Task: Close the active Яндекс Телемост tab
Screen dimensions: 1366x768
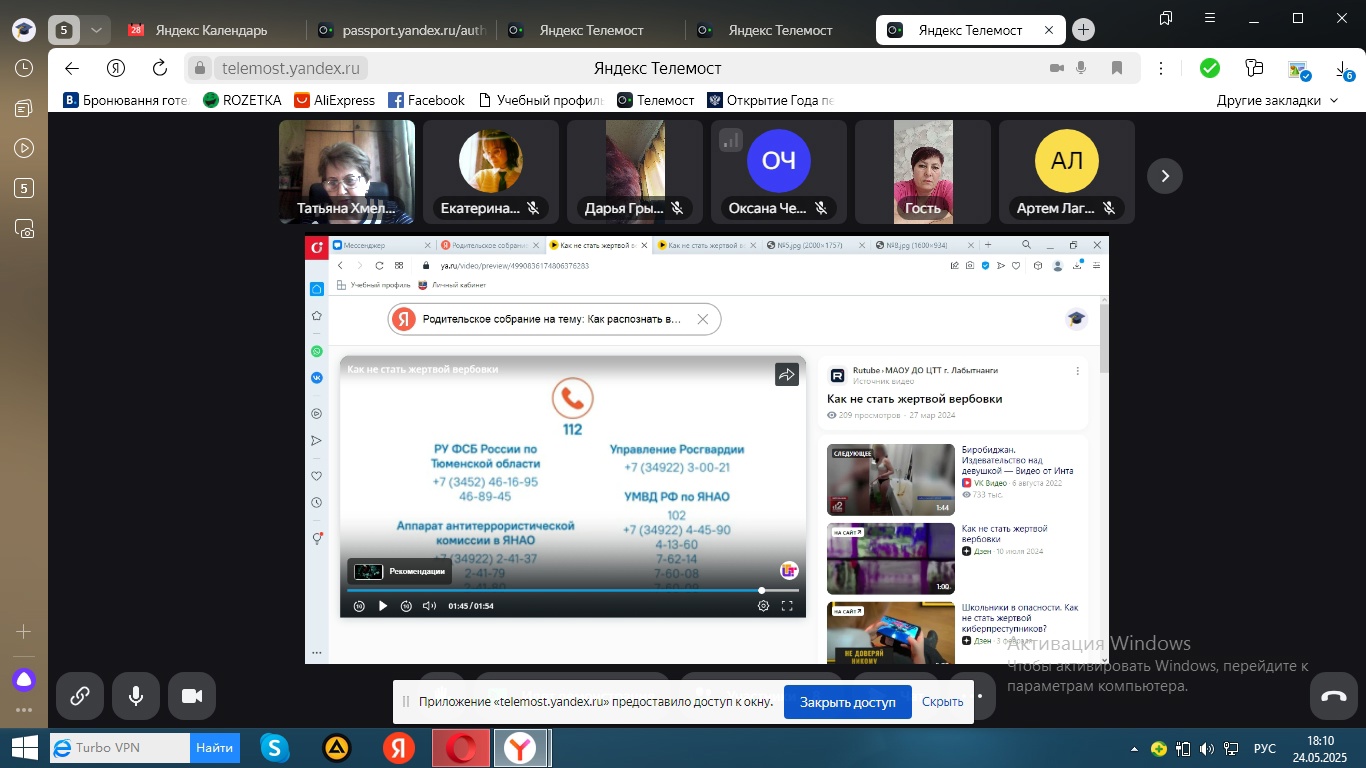Action: click(1049, 30)
